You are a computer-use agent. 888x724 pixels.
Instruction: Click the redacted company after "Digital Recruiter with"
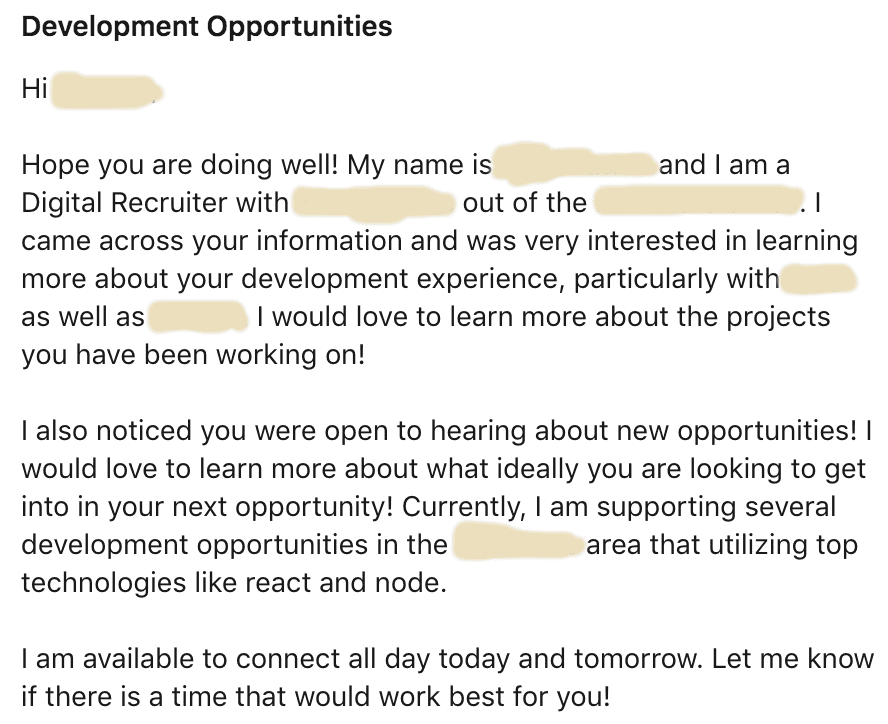tap(374, 203)
